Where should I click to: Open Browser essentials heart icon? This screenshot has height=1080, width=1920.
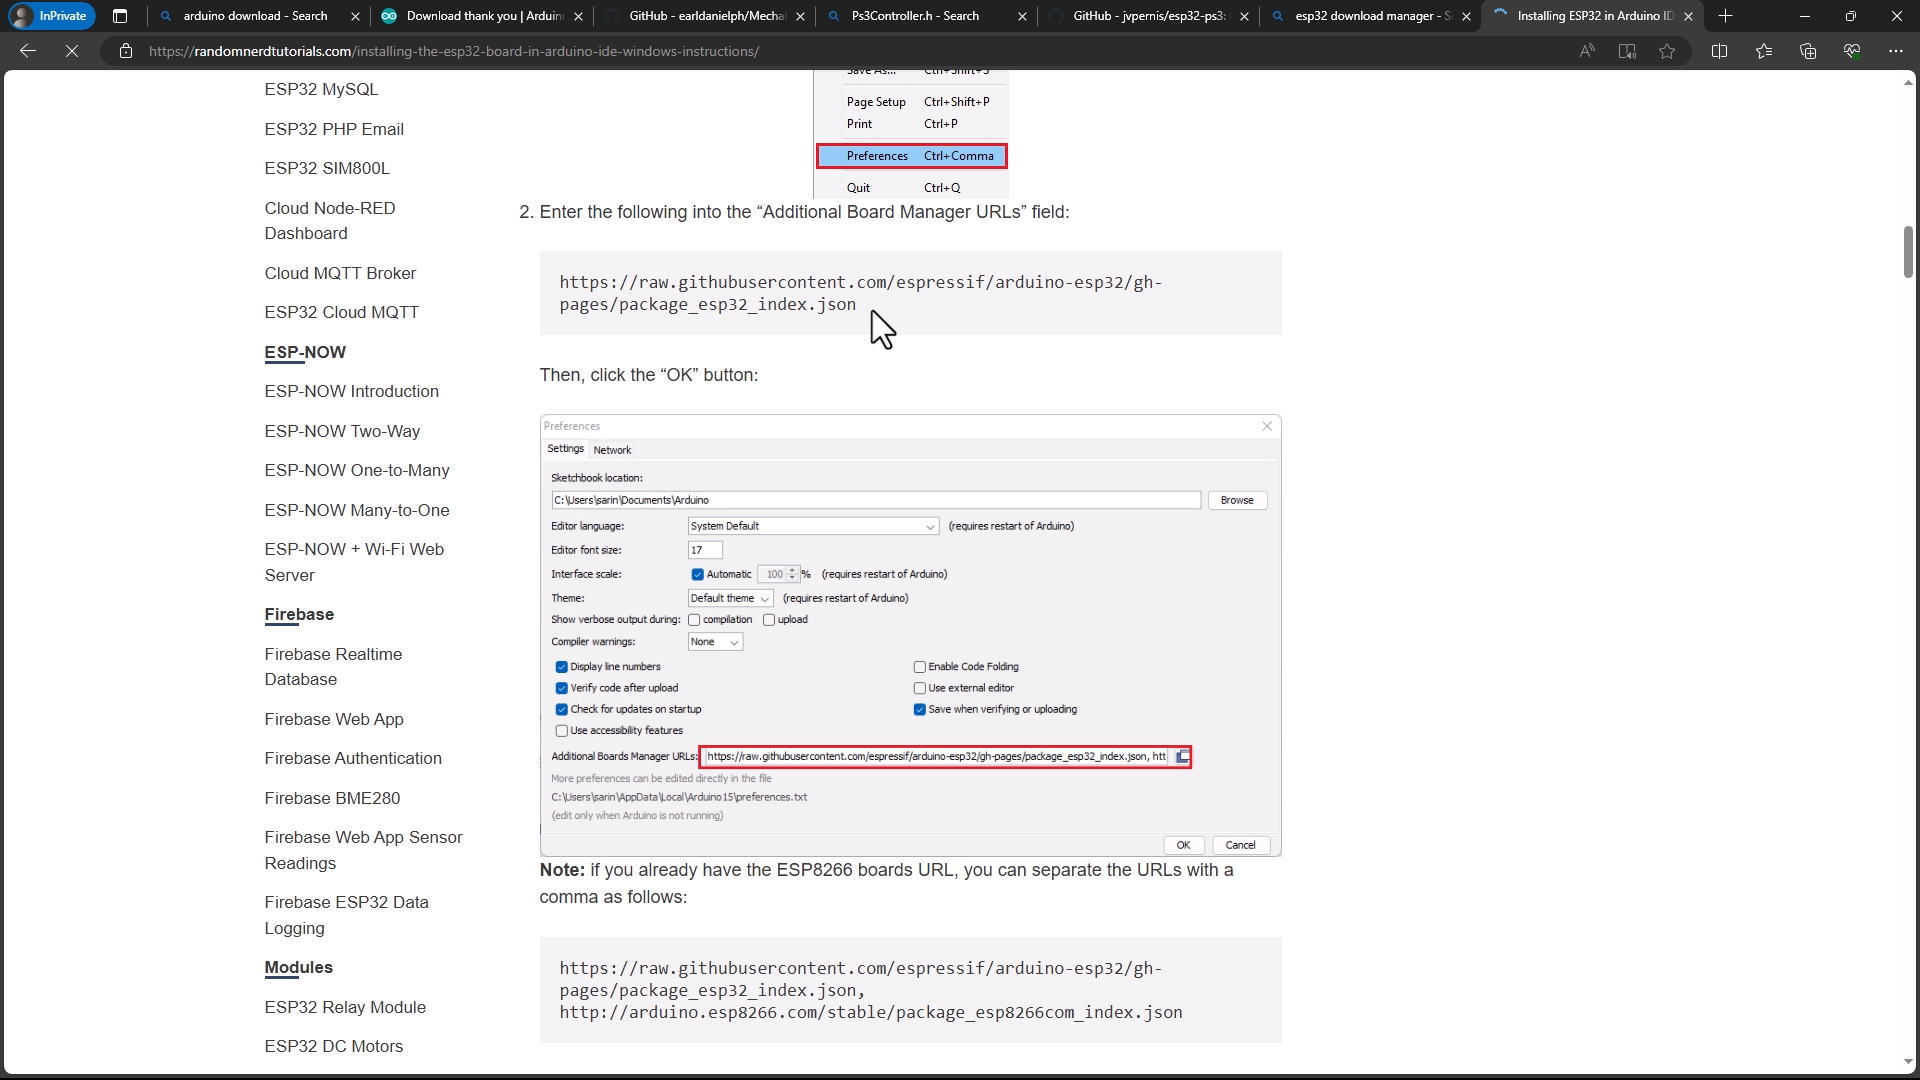click(x=1852, y=51)
